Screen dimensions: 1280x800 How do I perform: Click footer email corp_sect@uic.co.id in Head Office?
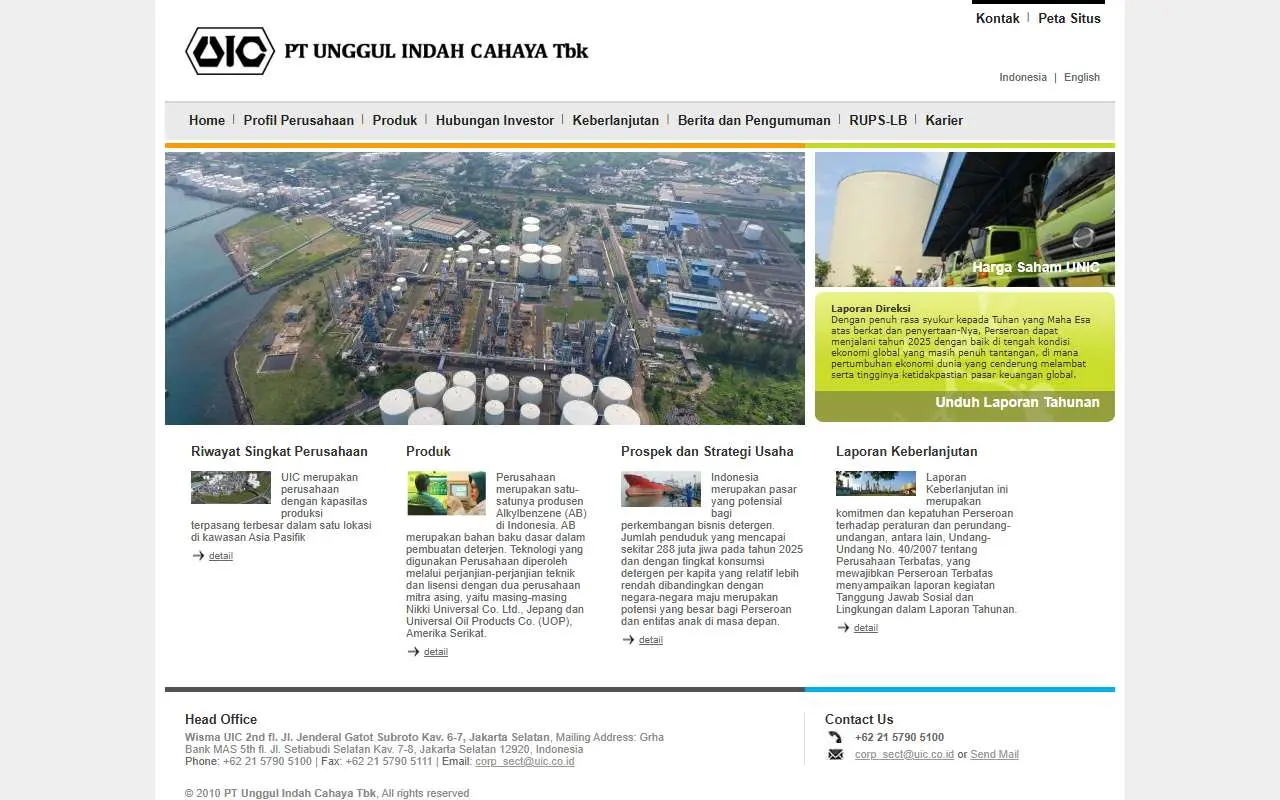pos(525,761)
